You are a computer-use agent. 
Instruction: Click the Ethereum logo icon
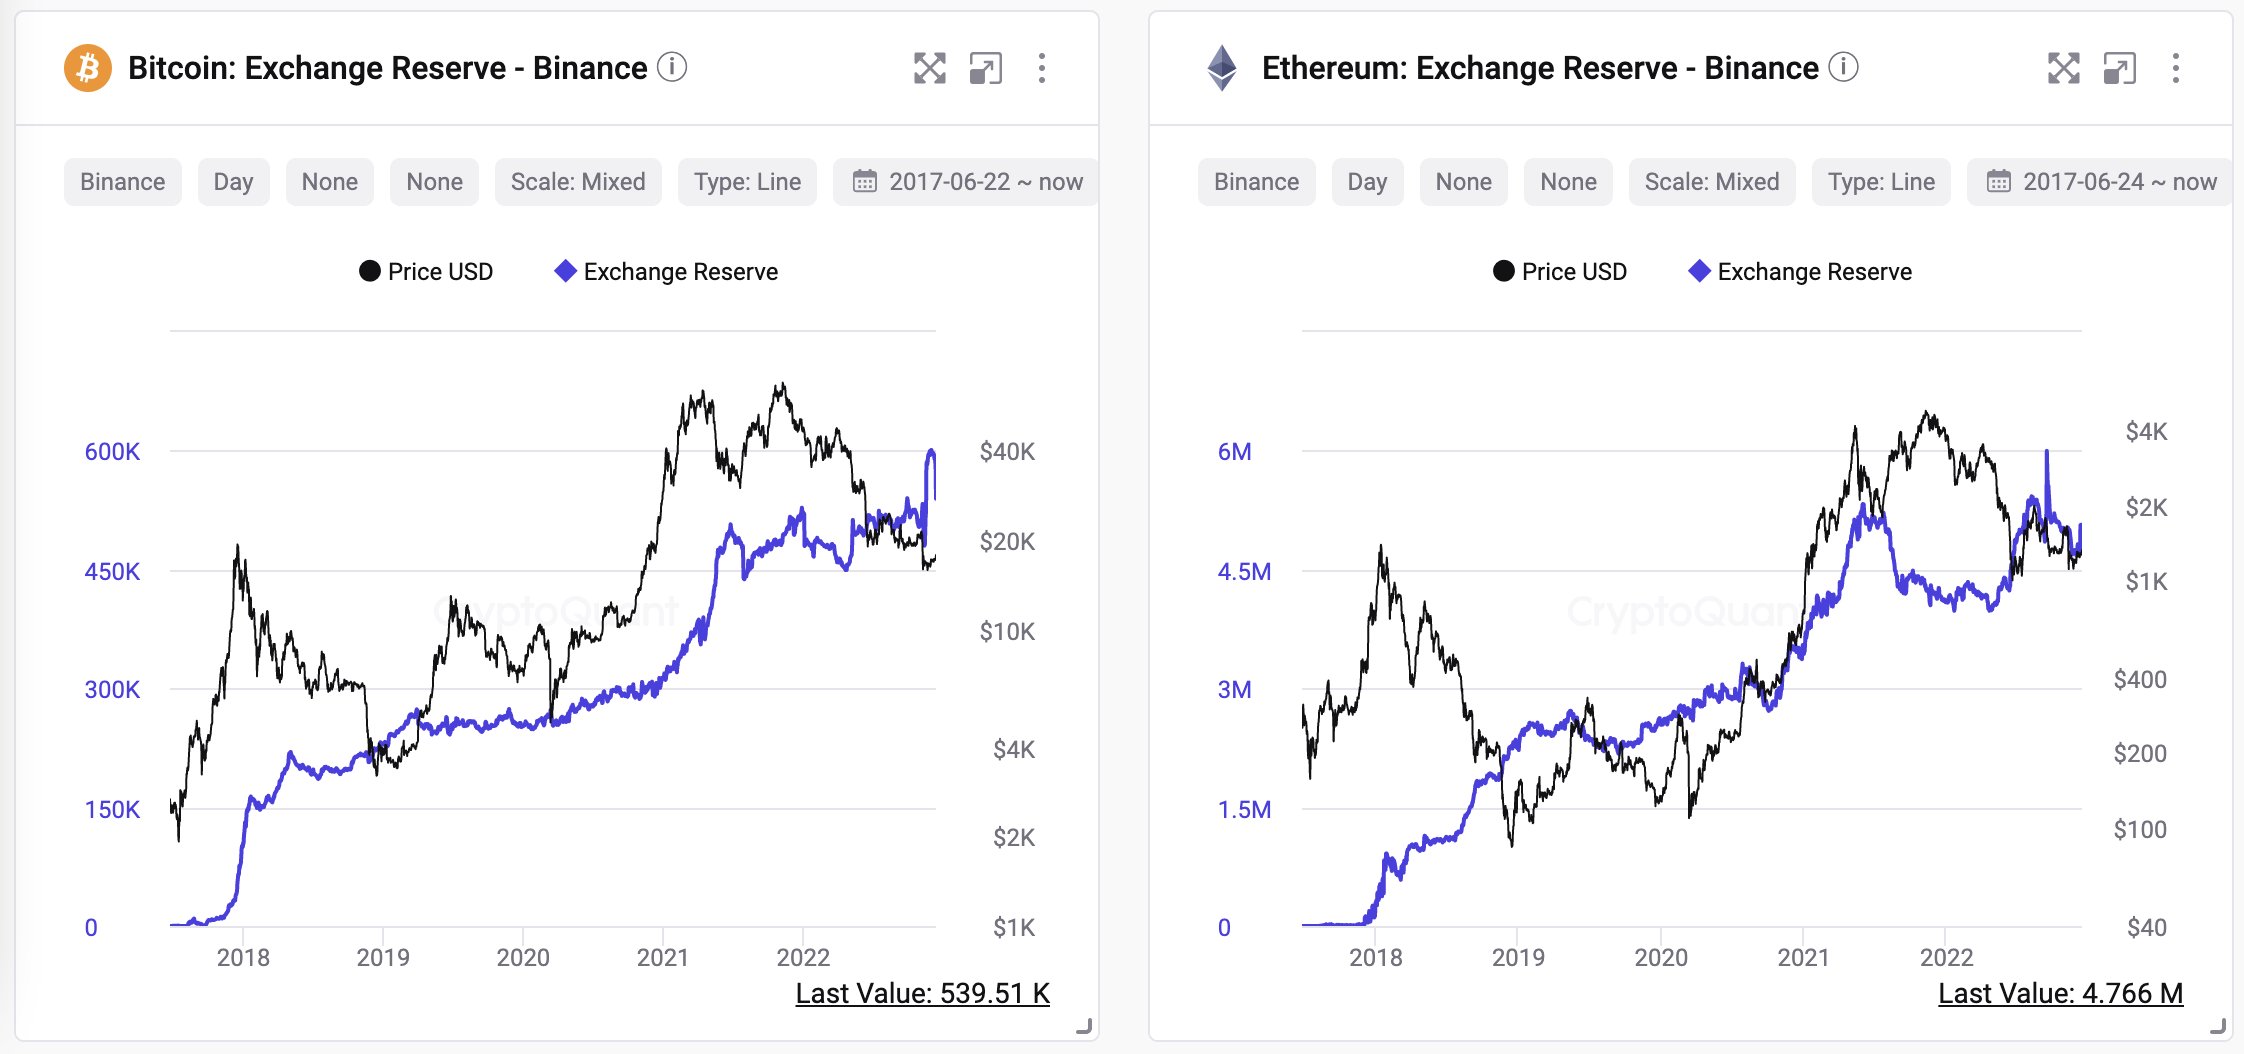click(x=1222, y=68)
